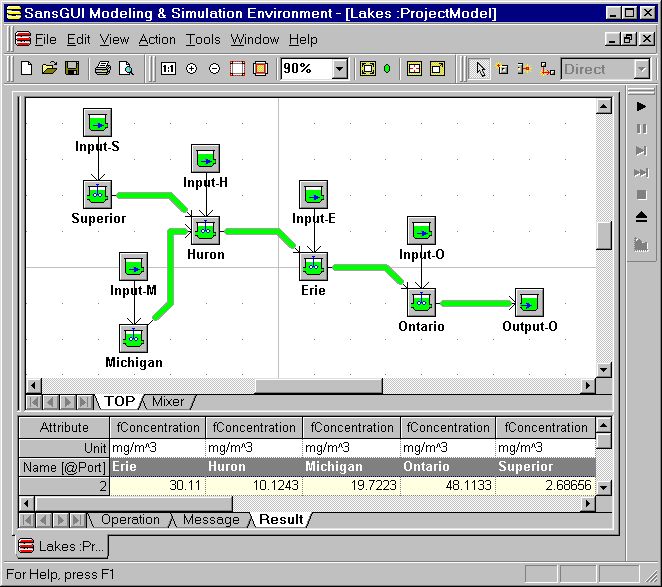The height and width of the screenshot is (587, 662).
Task: Switch to the Mixer tab
Action: pyautogui.click(x=167, y=401)
